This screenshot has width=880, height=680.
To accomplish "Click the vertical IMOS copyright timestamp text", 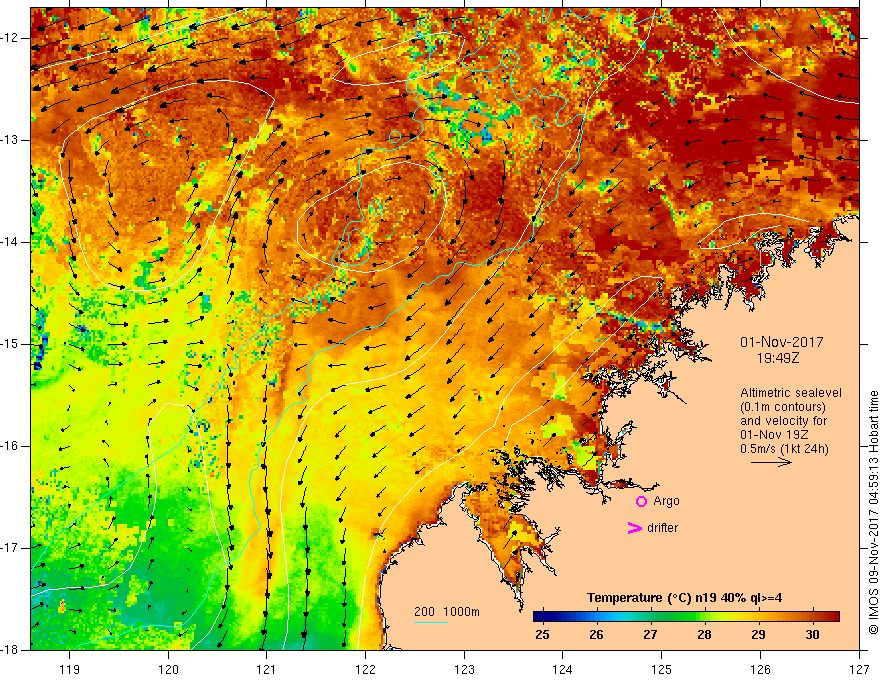I will pos(873,513).
